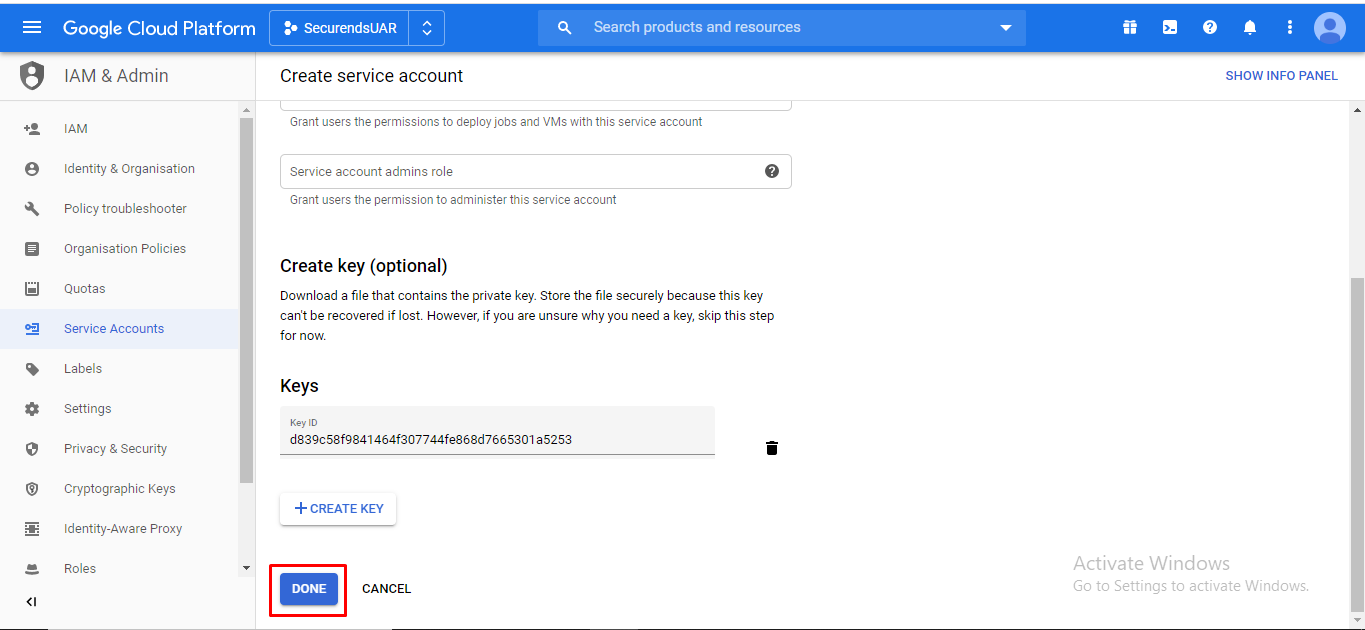
Task: Click the help icon beside Service account admins role
Action: 771,171
